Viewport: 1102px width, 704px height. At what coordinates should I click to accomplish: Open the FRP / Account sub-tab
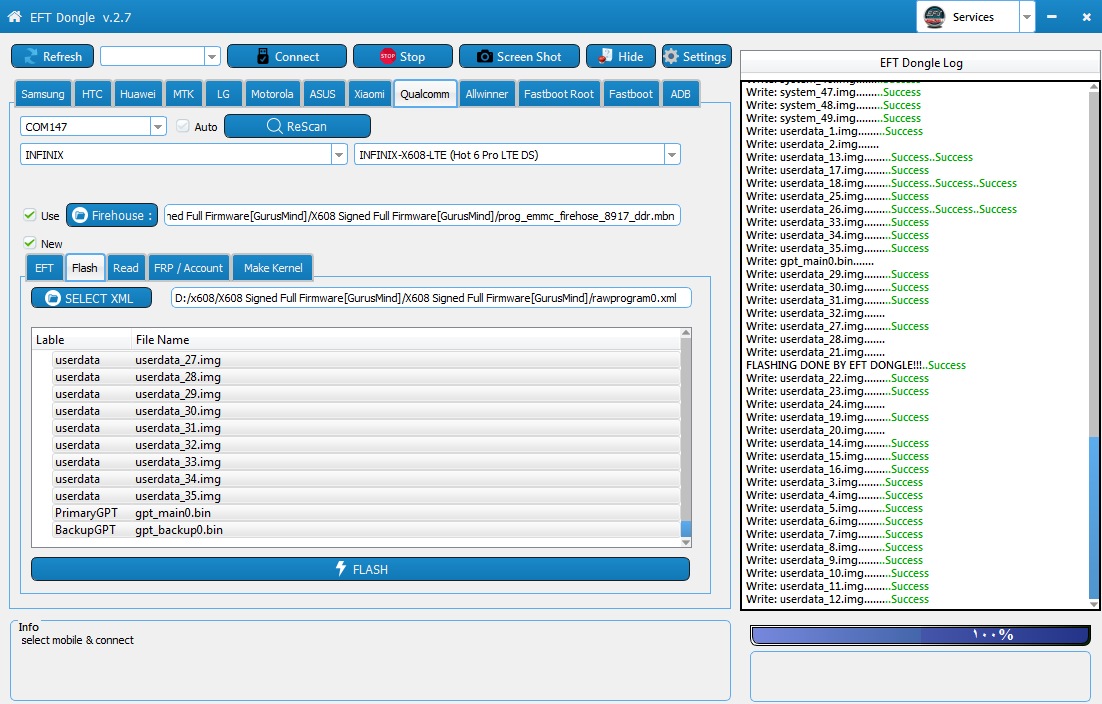point(188,268)
